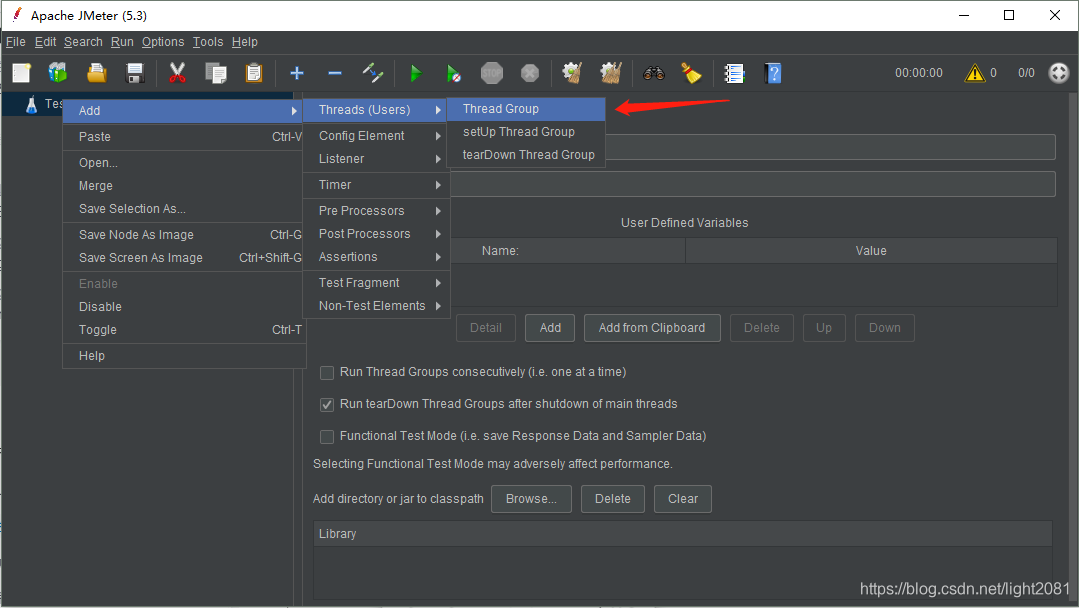Expand Test Fragment submenu
1079x608 pixels.
click(376, 283)
